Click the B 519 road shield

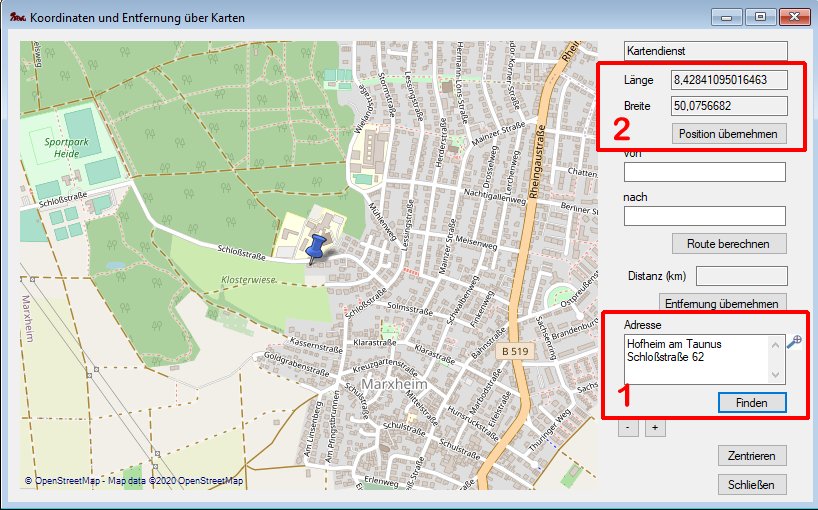pos(516,351)
